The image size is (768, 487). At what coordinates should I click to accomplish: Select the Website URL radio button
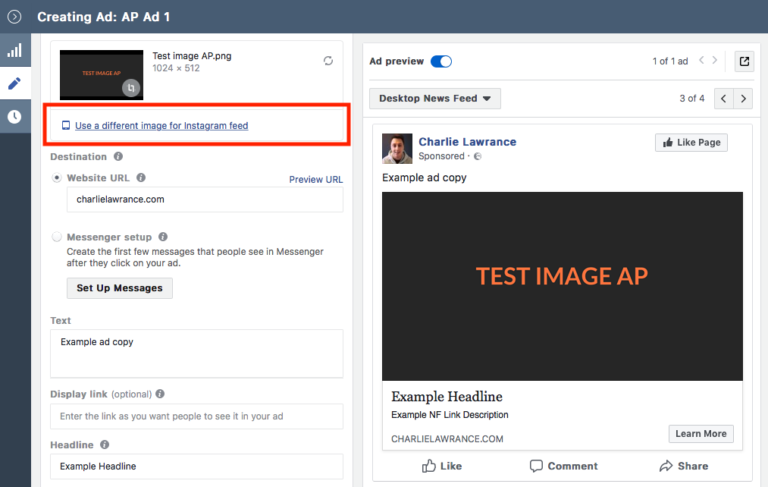tap(57, 178)
